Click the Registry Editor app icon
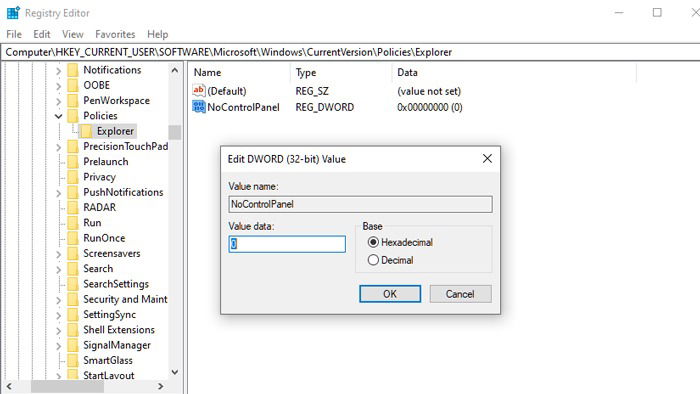Screen dimensions: 700x394 coord(13,12)
